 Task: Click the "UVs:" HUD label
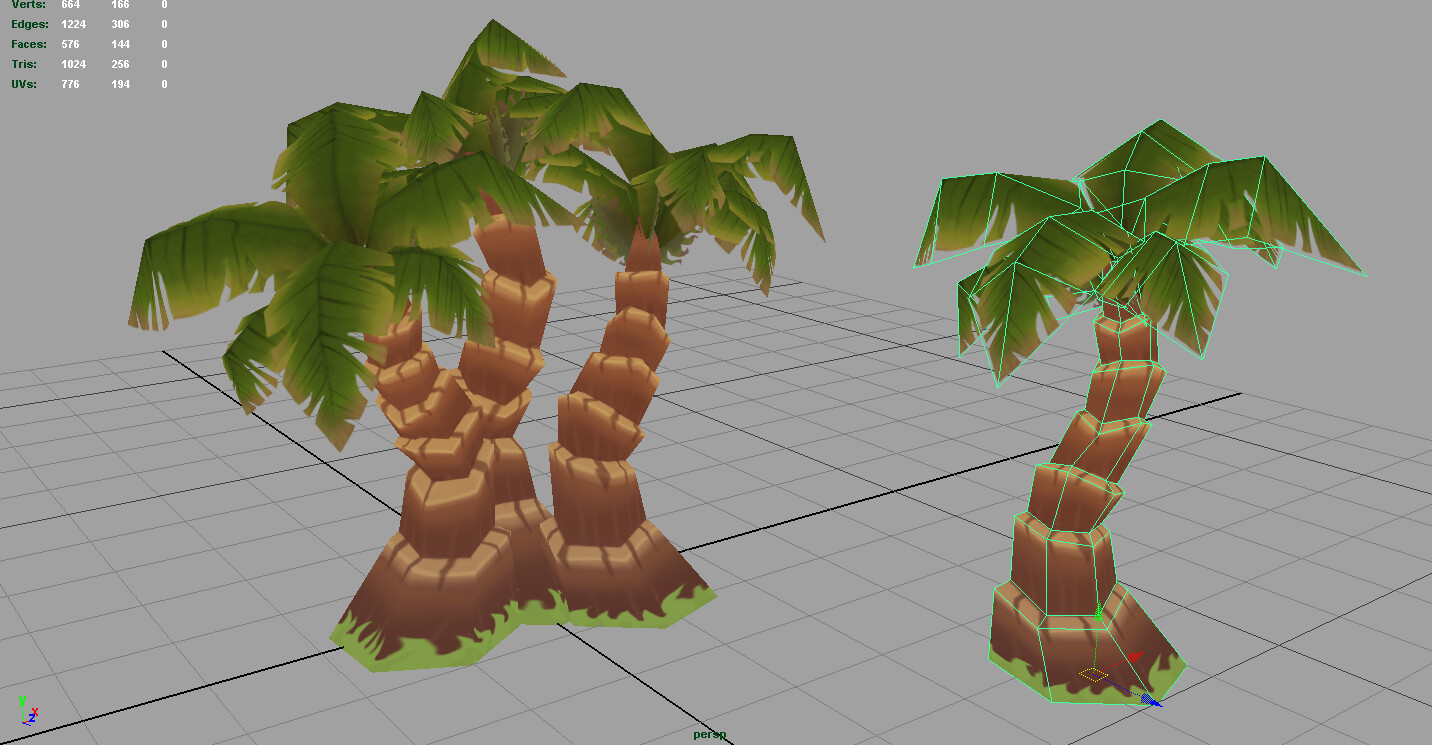pyautogui.click(x=24, y=84)
